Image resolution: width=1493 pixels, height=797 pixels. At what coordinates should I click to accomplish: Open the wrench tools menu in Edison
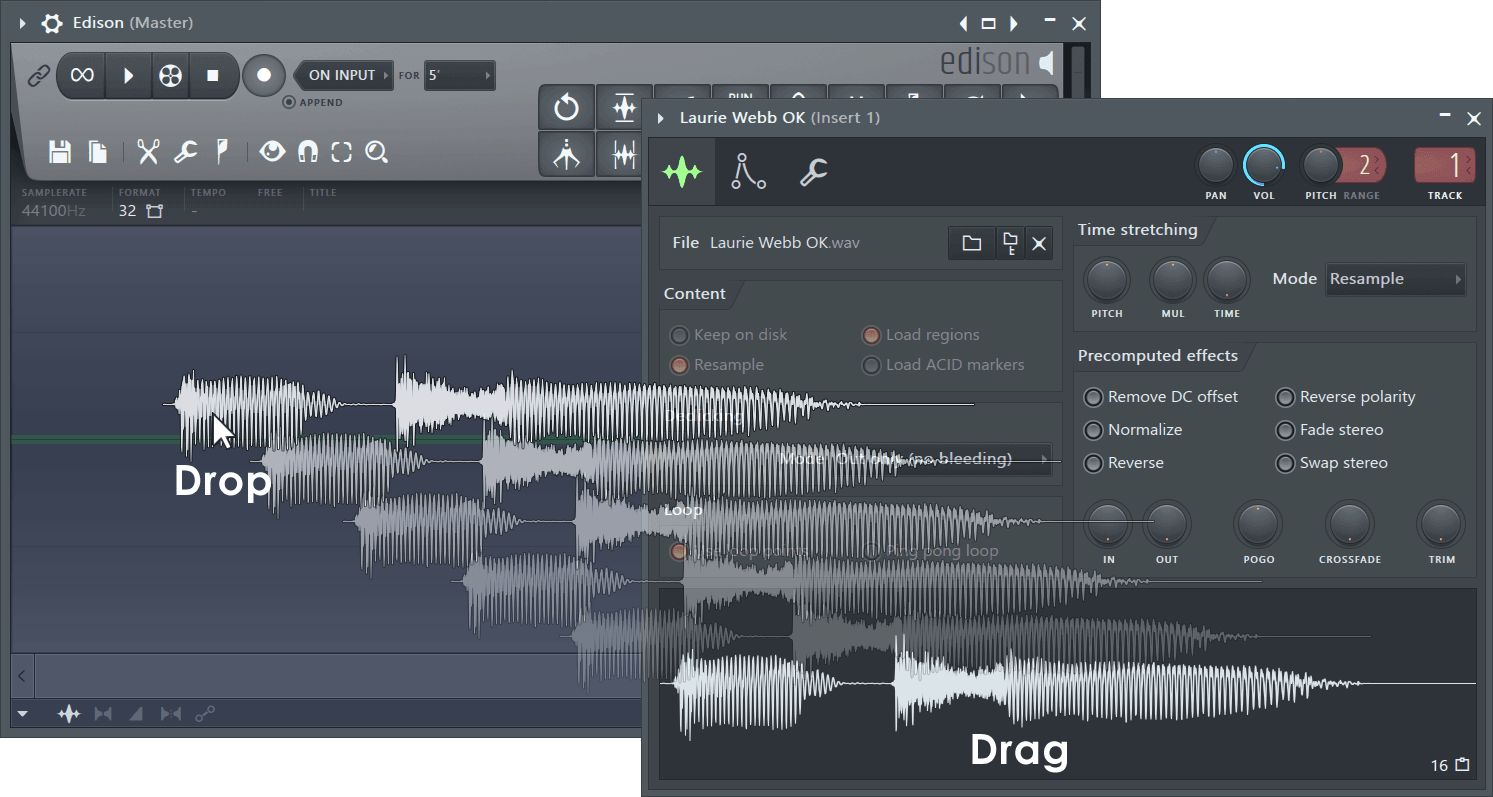tap(185, 152)
